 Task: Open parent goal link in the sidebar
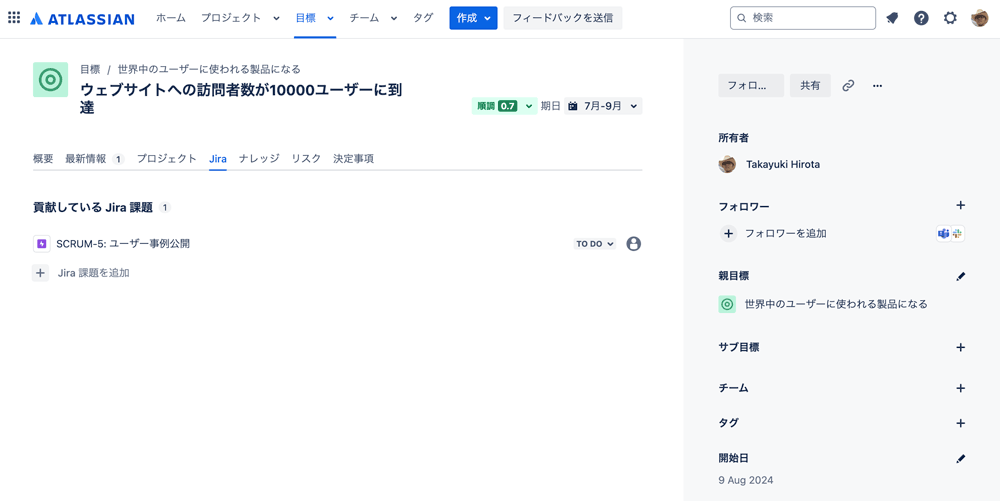tap(836, 304)
